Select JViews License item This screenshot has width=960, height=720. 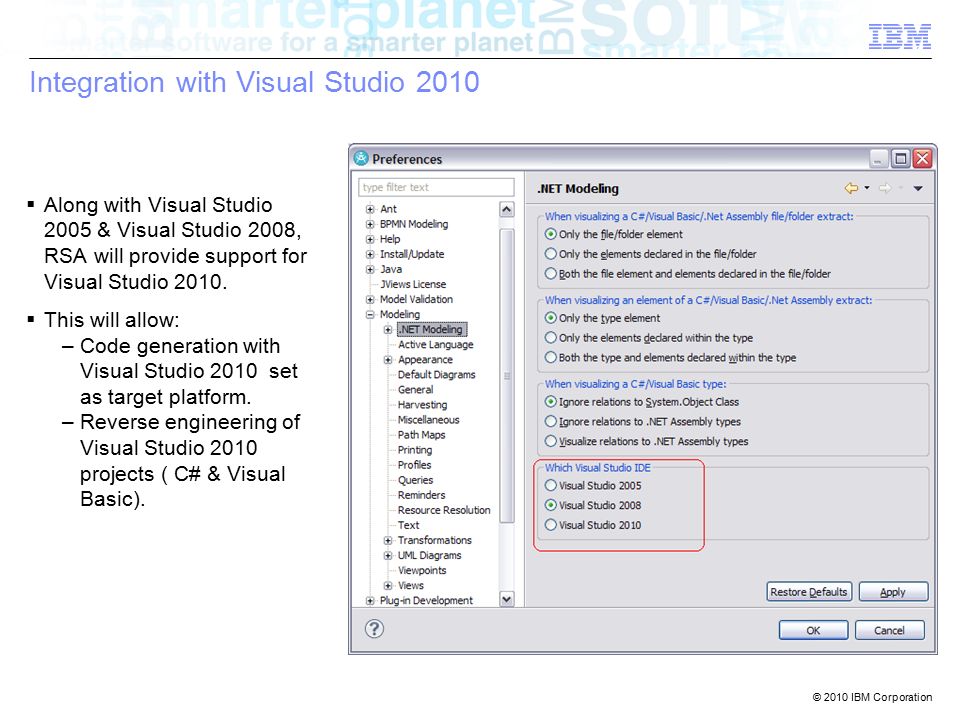(413, 285)
